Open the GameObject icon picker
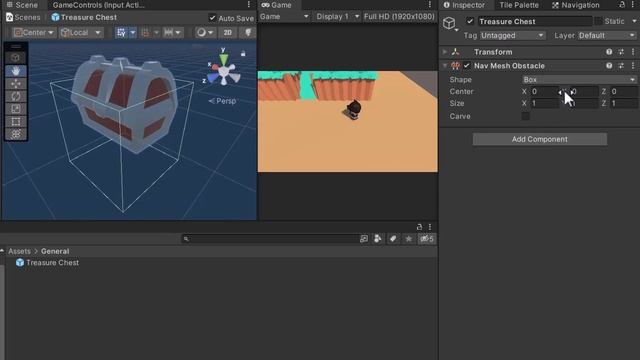This screenshot has height=360, width=640. (x=450, y=24)
